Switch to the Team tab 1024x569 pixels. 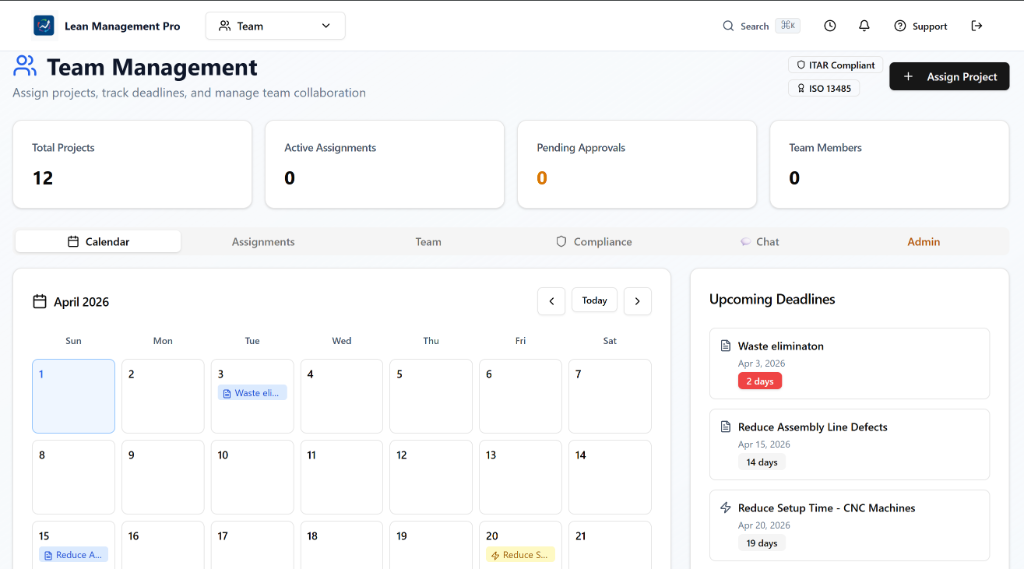(428, 242)
